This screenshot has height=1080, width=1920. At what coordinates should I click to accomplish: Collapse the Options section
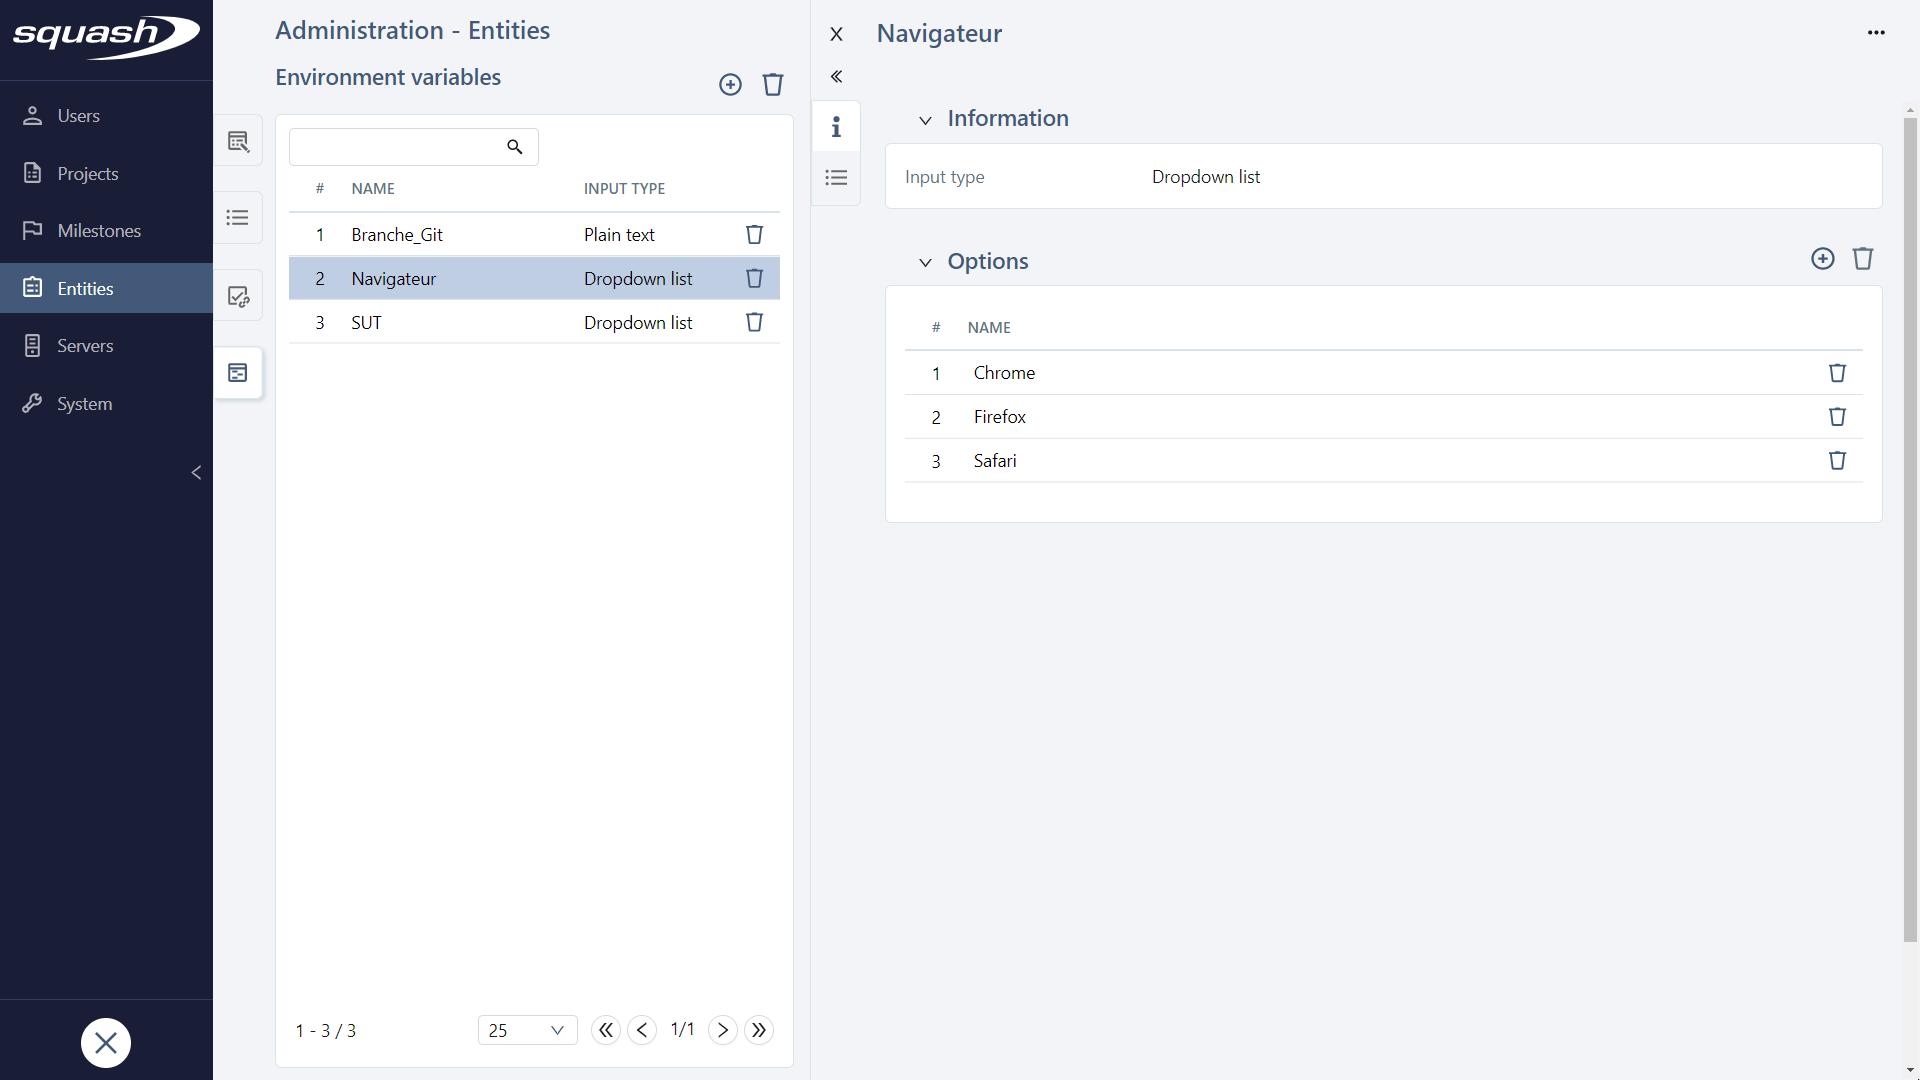[x=925, y=262]
